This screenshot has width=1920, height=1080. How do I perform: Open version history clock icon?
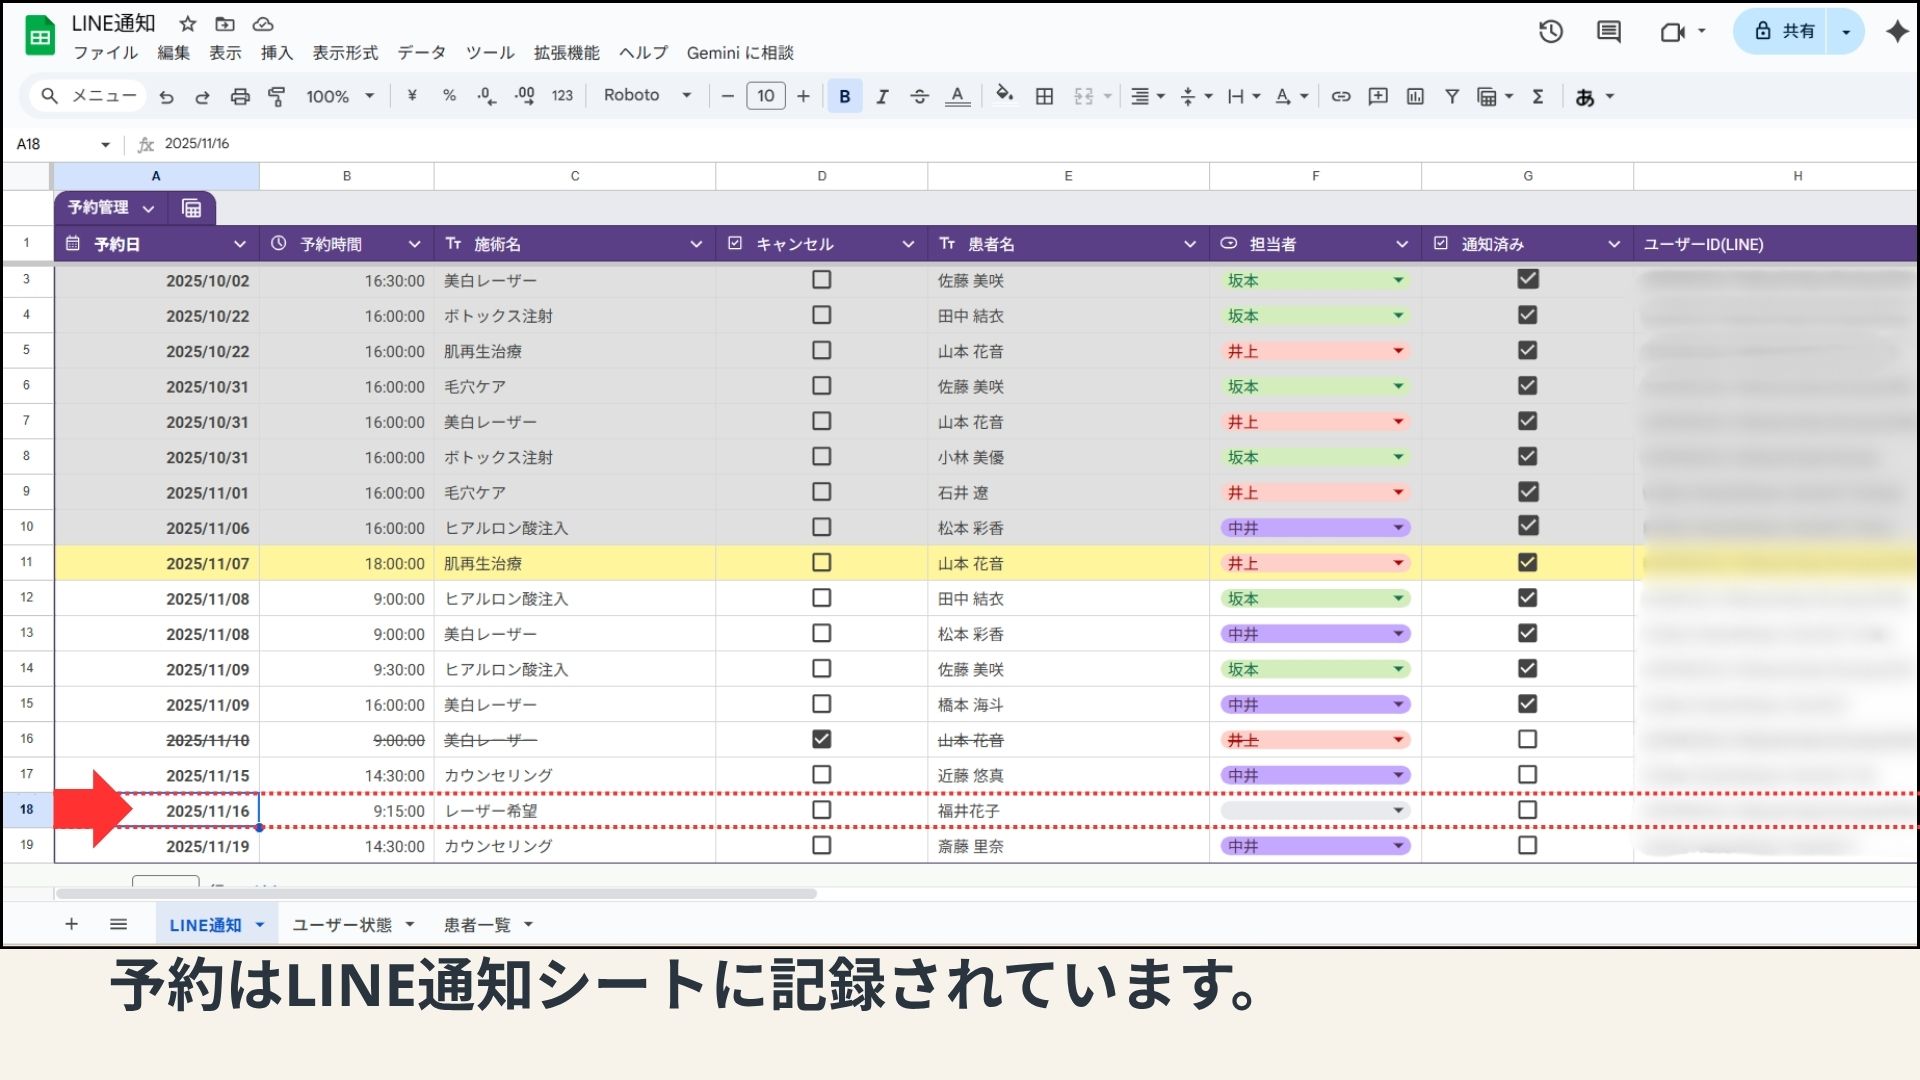[1550, 32]
